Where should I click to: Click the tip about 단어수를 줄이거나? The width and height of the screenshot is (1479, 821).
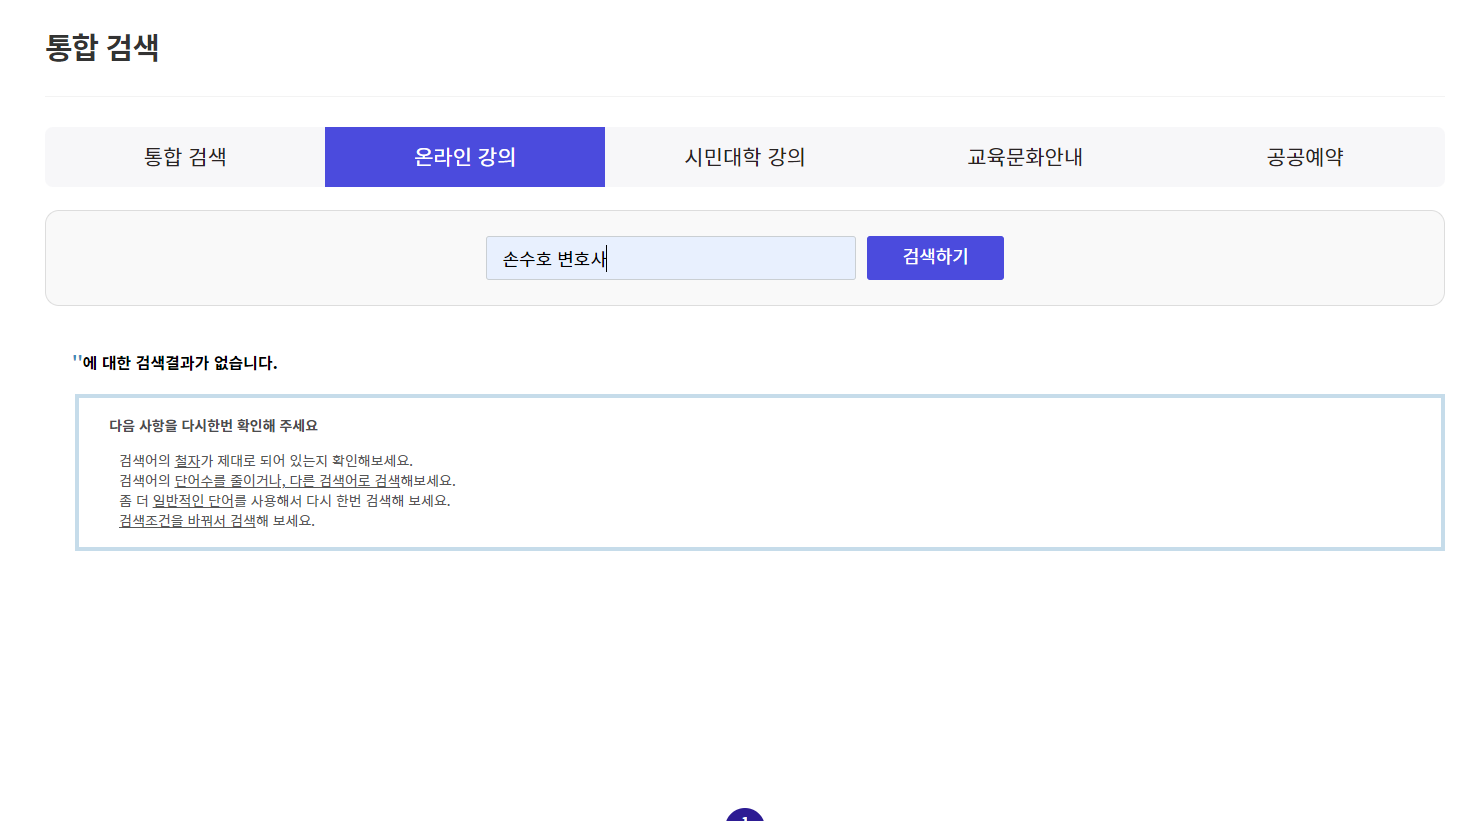click(287, 481)
